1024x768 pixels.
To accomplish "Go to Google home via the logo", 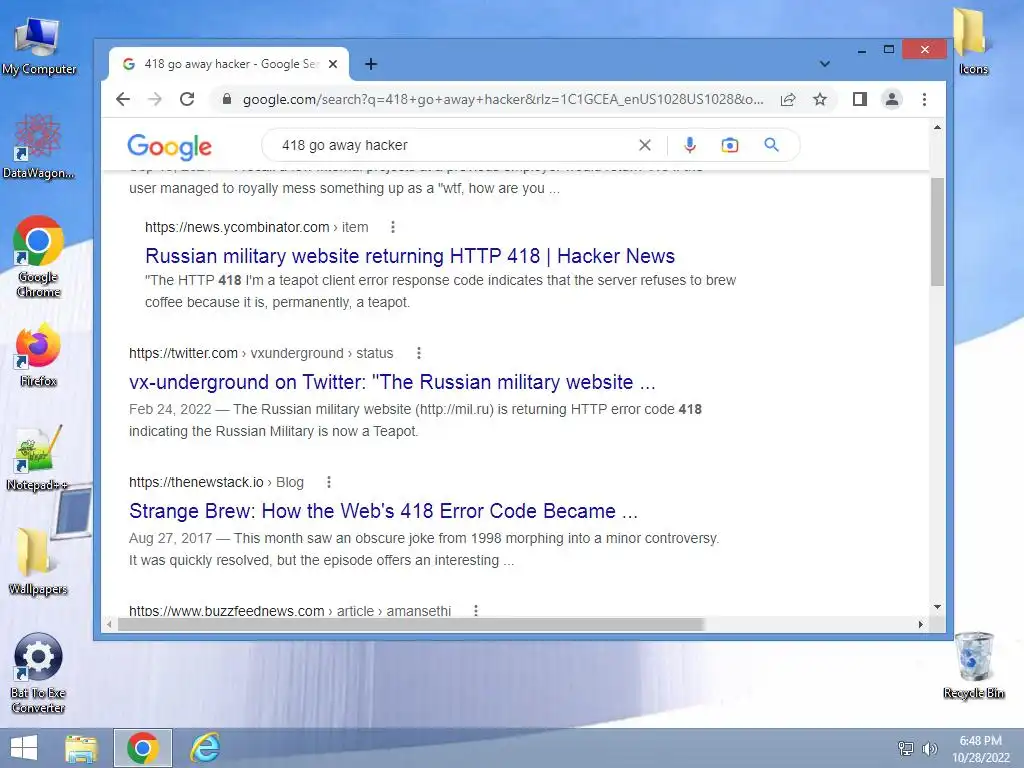I will pos(170,146).
